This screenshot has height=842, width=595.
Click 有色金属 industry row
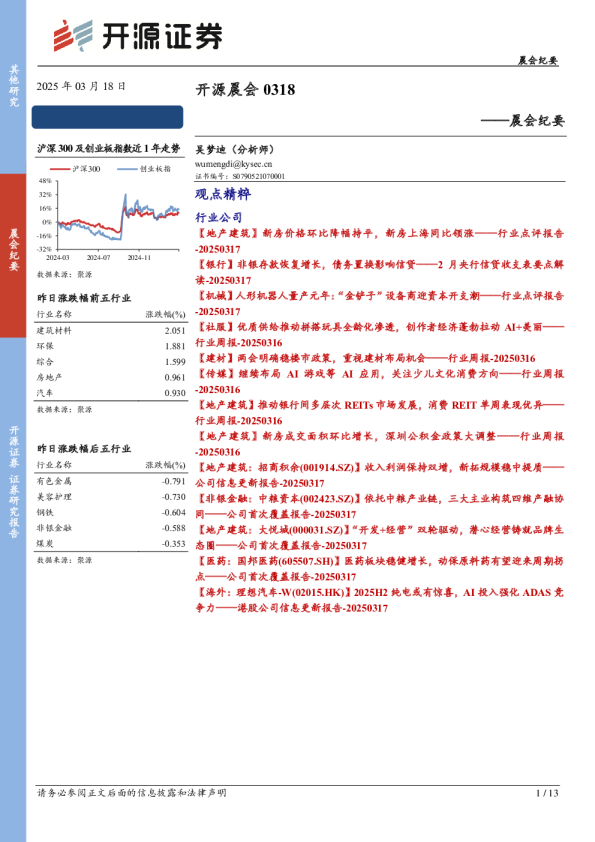(x=111, y=481)
